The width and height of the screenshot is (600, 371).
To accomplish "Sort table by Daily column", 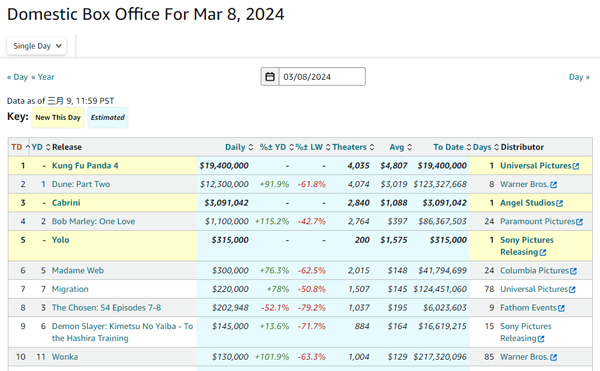I will point(239,147).
